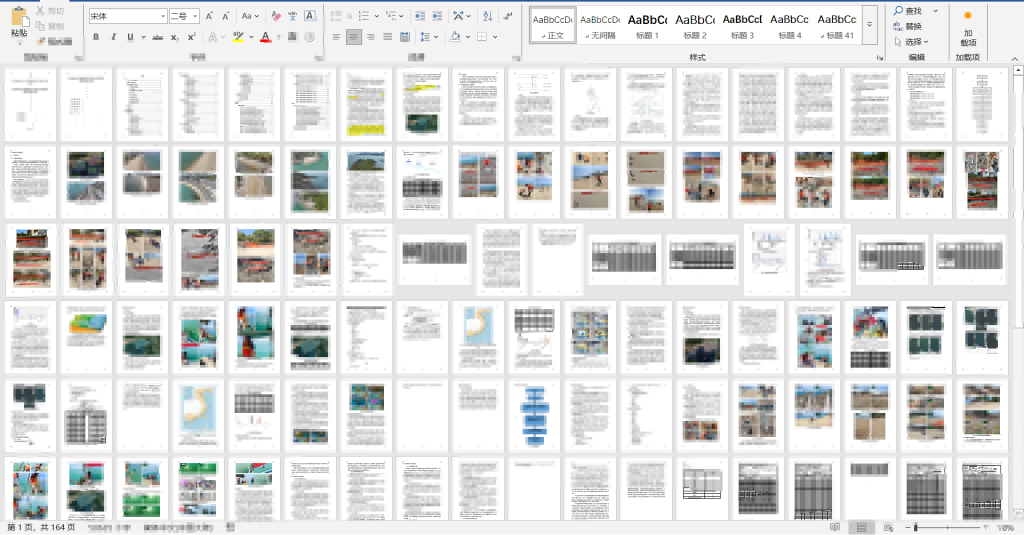This screenshot has height=535, width=1024.
Task: Click the 替换 (Replace) button
Action: (x=909, y=26)
